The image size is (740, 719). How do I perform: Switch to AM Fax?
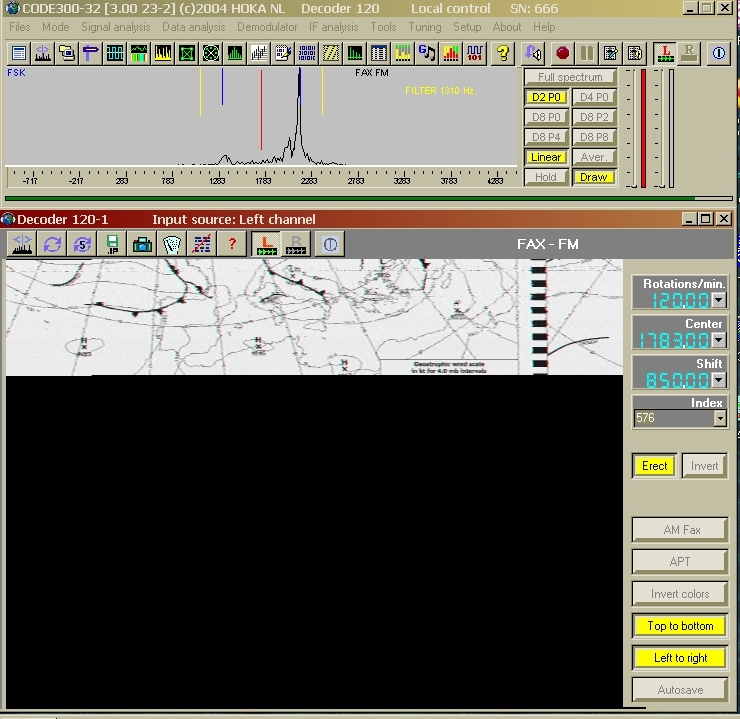(680, 530)
